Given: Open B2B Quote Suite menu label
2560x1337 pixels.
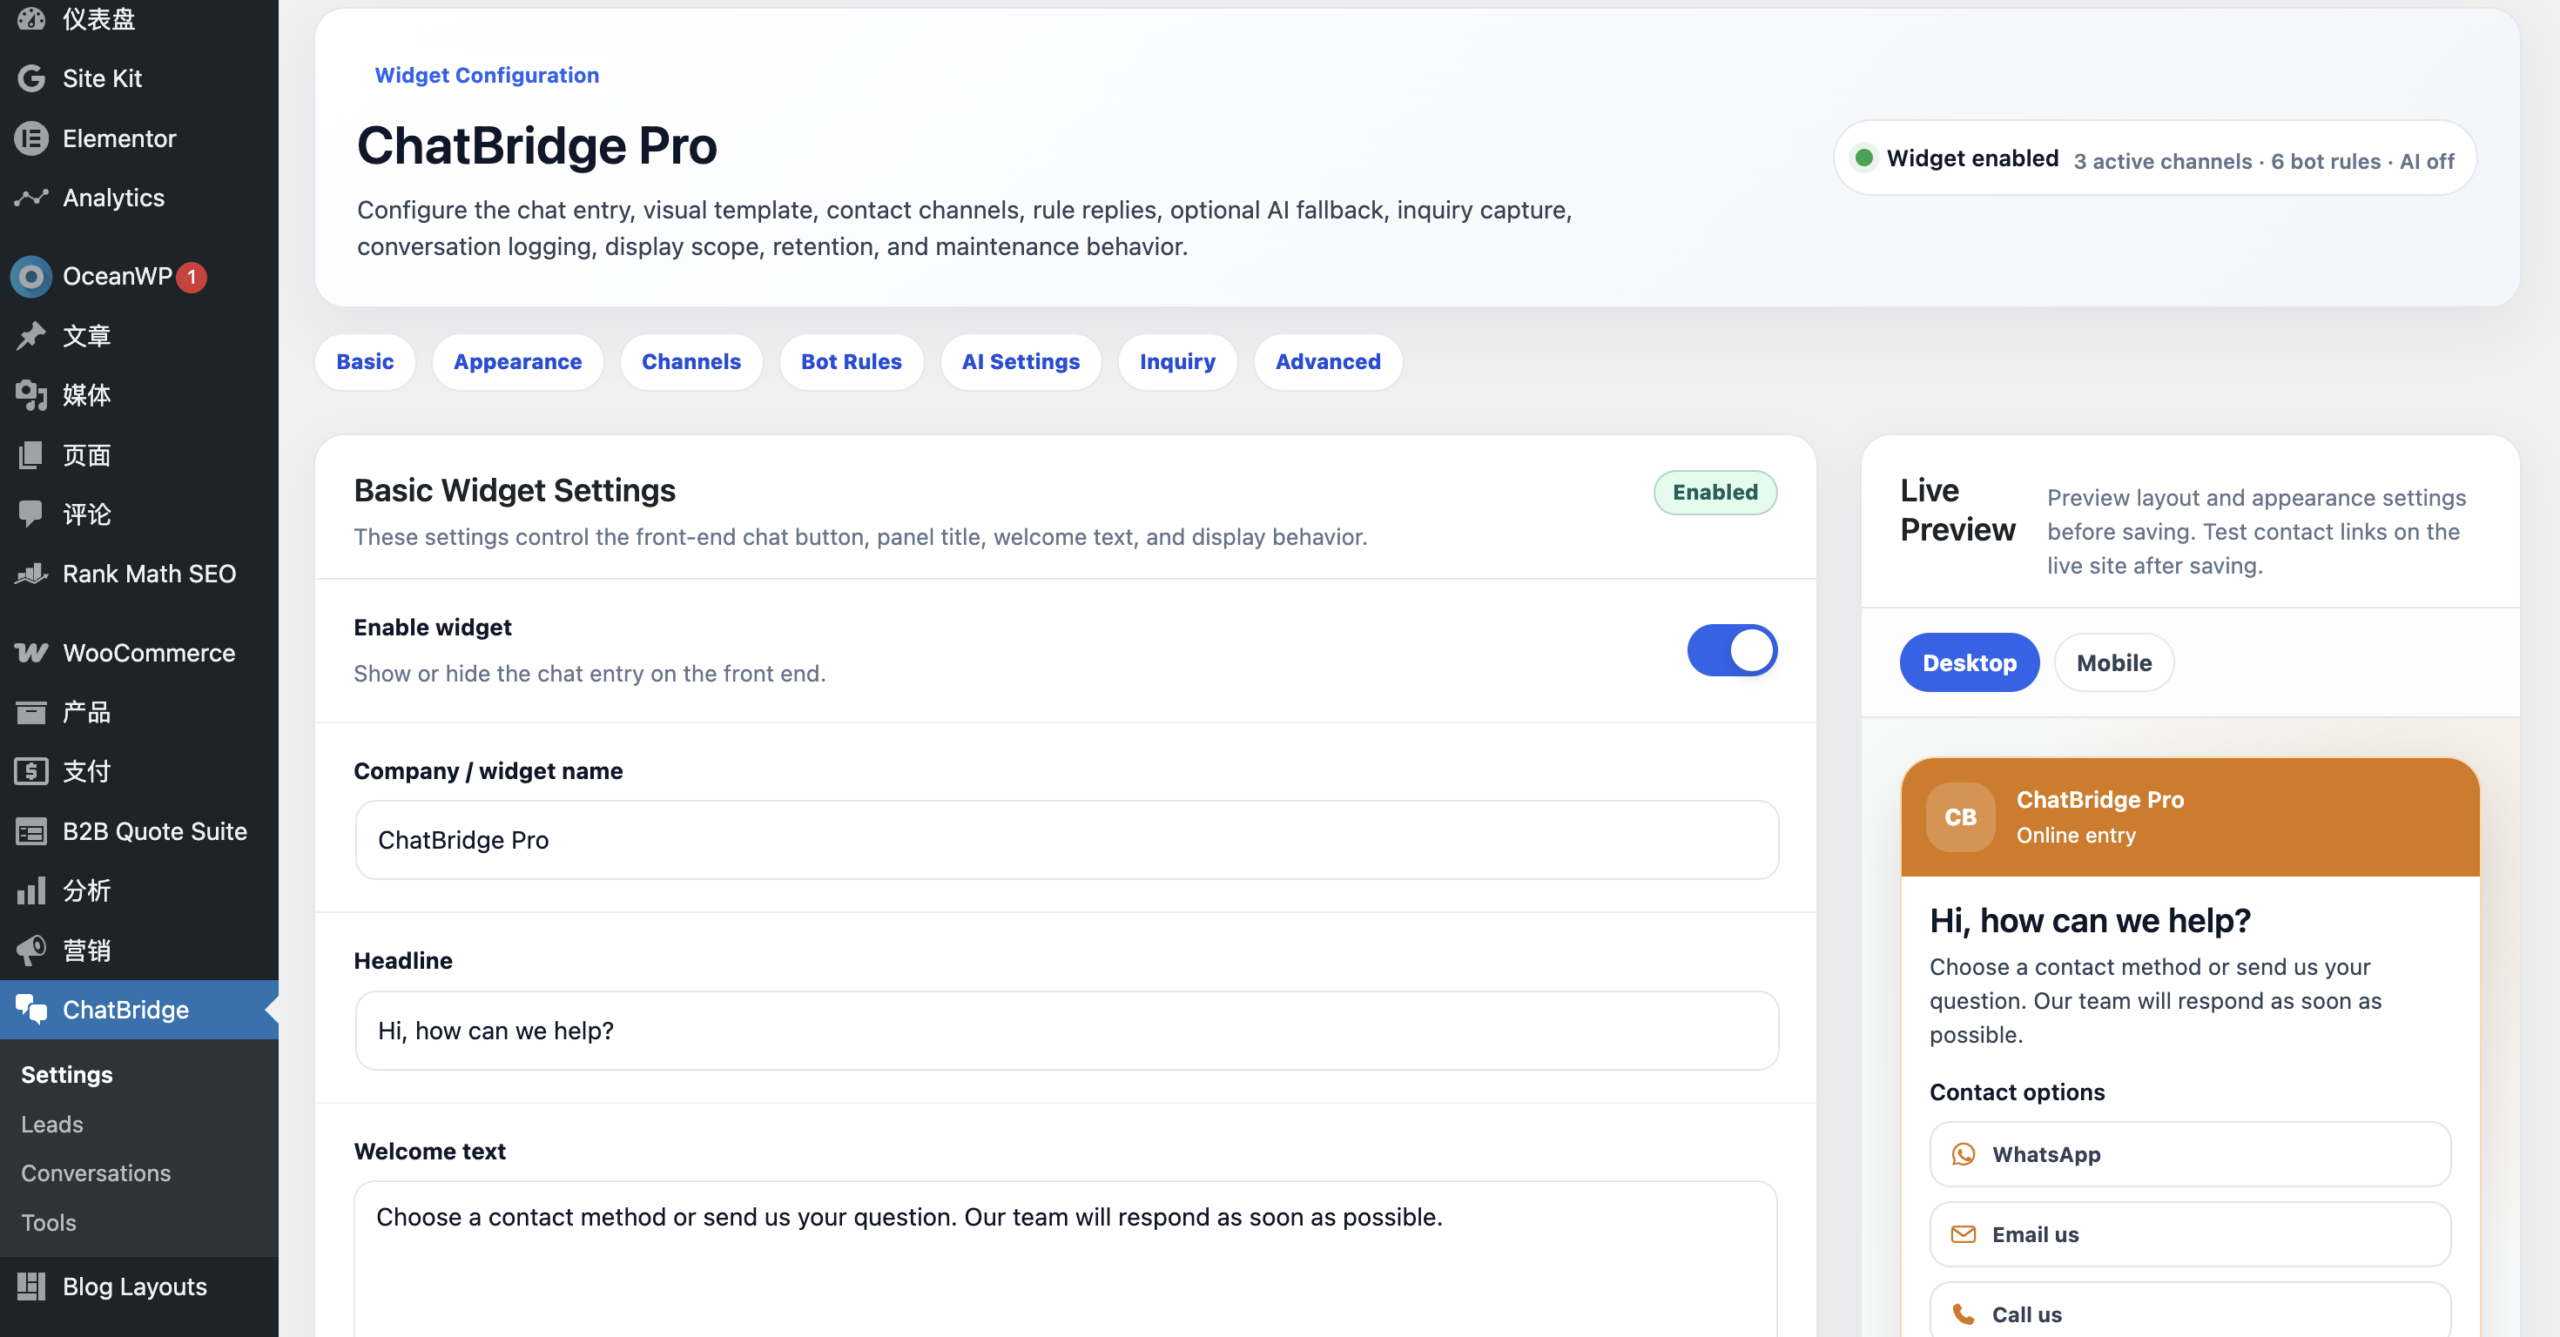Looking at the screenshot, I should [155, 831].
